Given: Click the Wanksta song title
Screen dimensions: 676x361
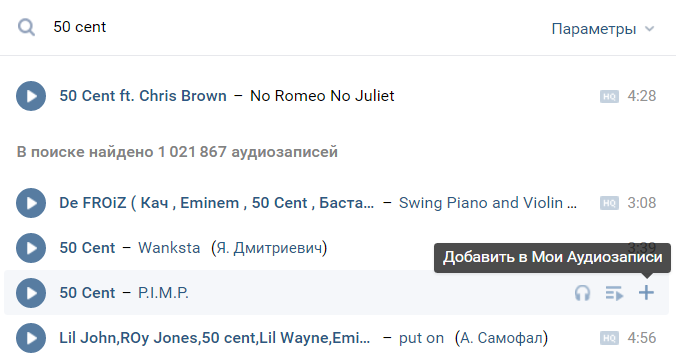Looking at the screenshot, I should tap(169, 248).
